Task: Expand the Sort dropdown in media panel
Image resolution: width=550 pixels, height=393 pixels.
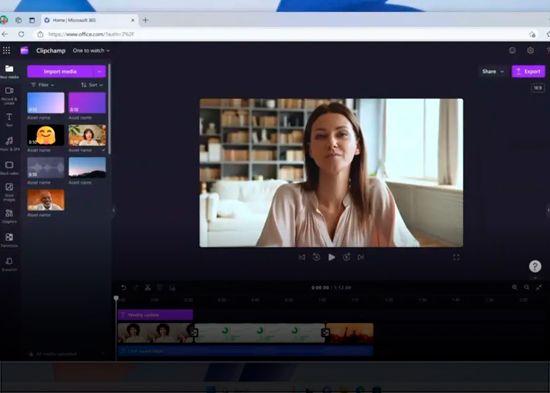Action: pos(92,85)
